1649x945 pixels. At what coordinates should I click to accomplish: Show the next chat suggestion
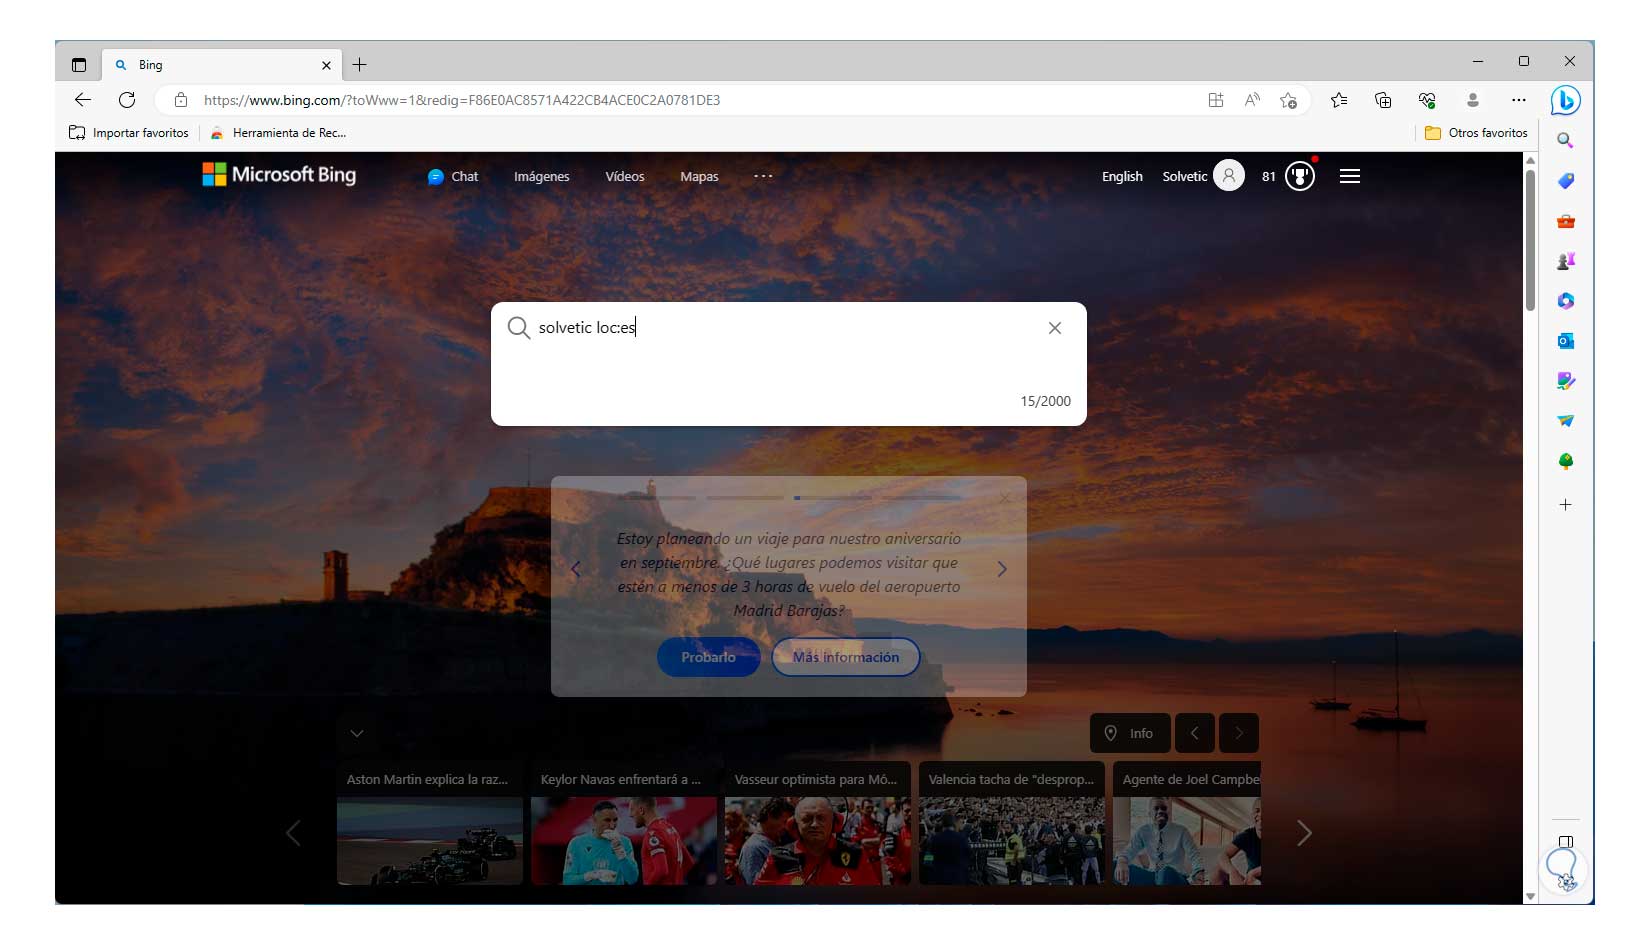click(x=1002, y=569)
